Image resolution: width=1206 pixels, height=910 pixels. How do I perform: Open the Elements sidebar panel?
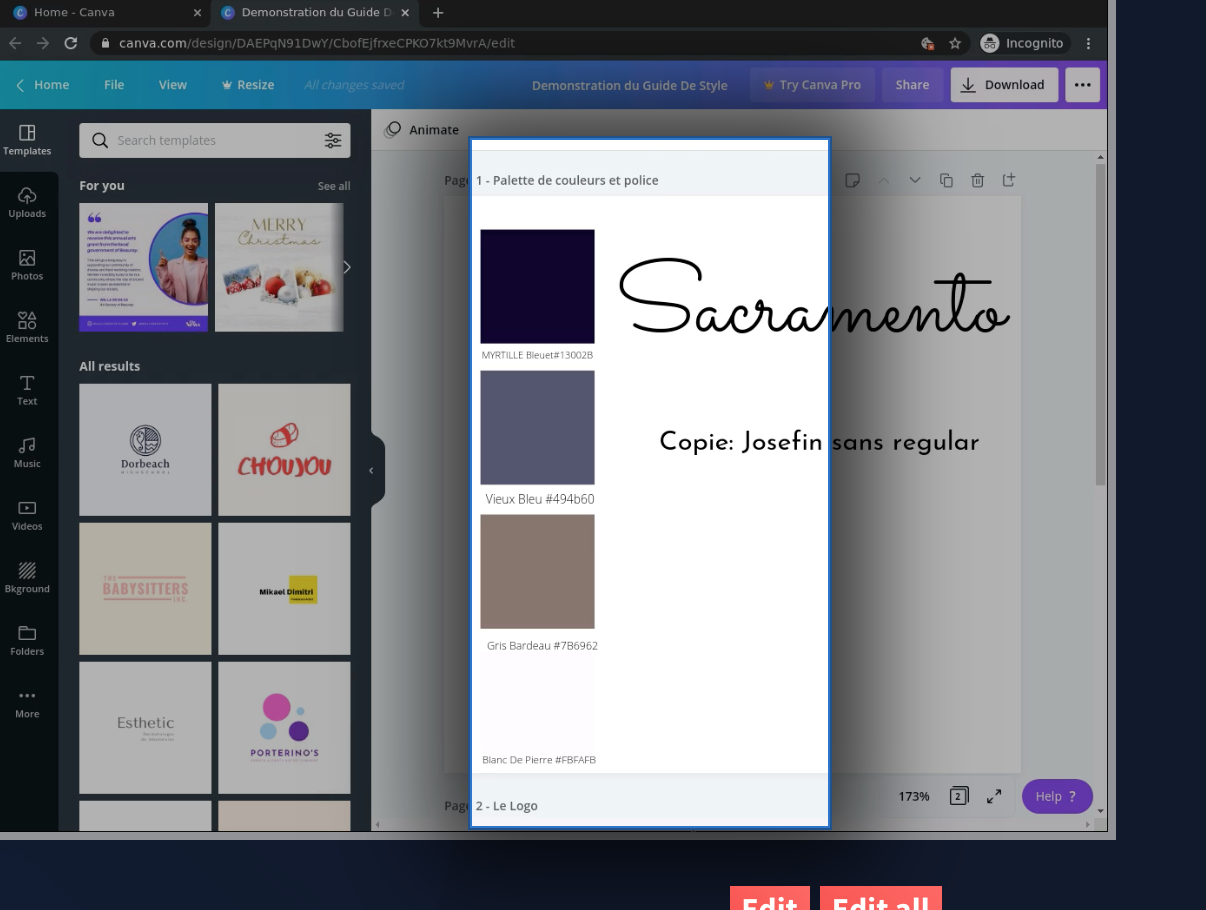(27, 327)
